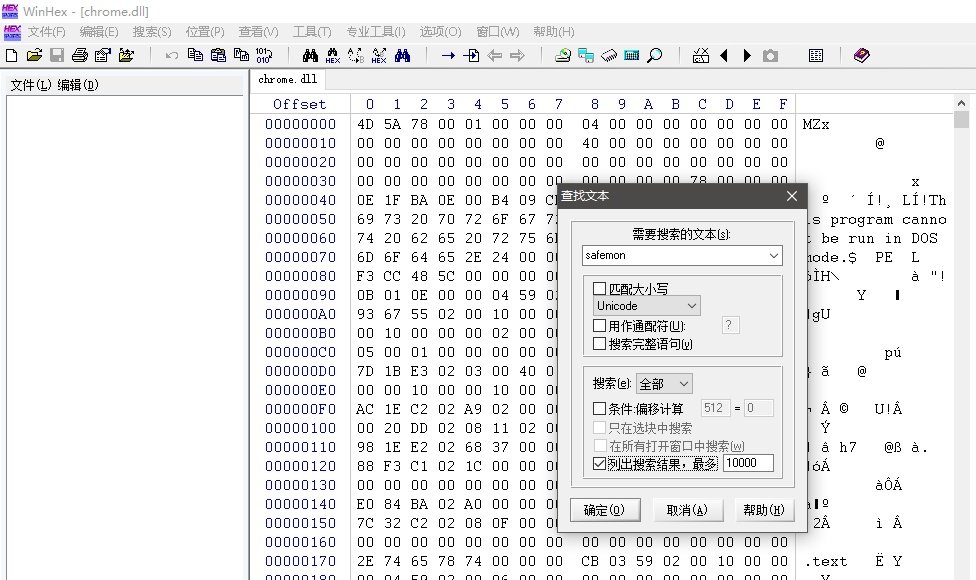Image resolution: width=976 pixels, height=580 pixels.
Task: Tick the 搜索完整语句 checkbox
Action: point(600,344)
